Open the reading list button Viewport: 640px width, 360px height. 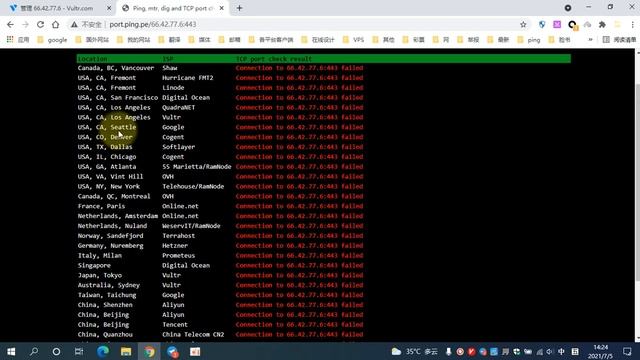tap(620, 40)
